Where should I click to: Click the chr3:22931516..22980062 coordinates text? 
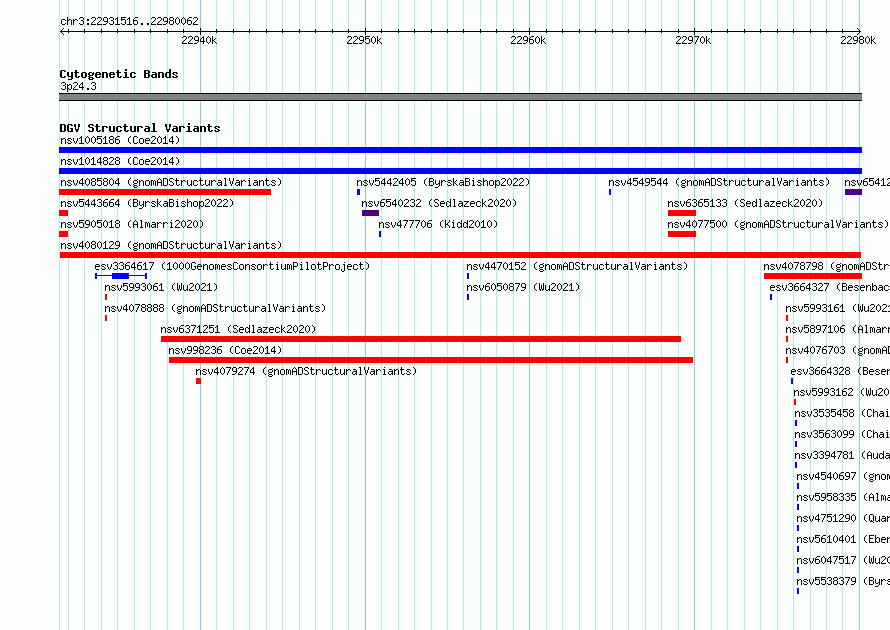pos(129,22)
